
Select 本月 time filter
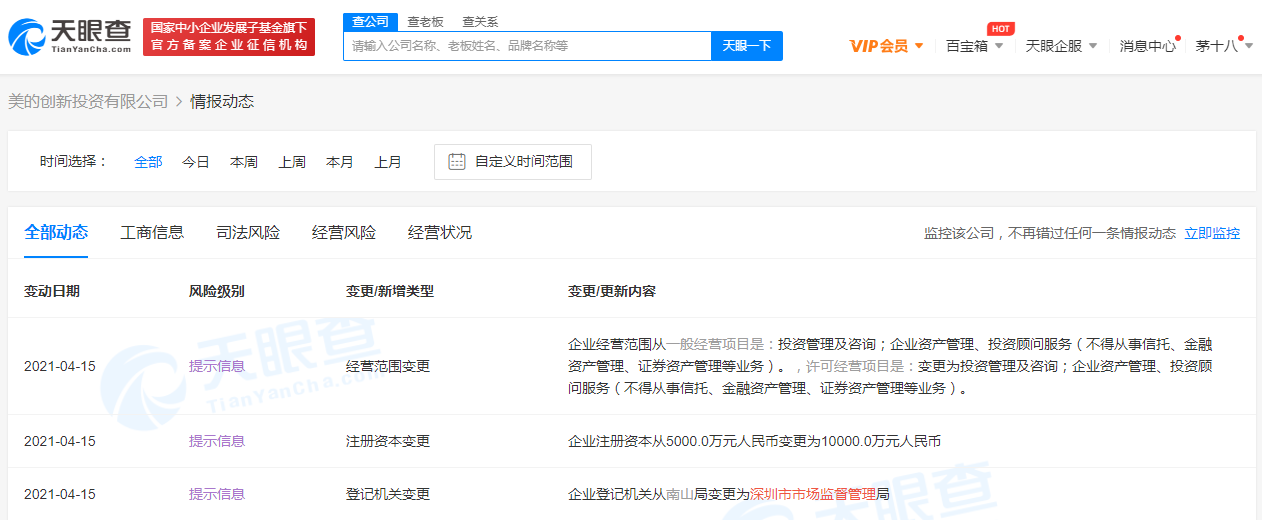(340, 161)
